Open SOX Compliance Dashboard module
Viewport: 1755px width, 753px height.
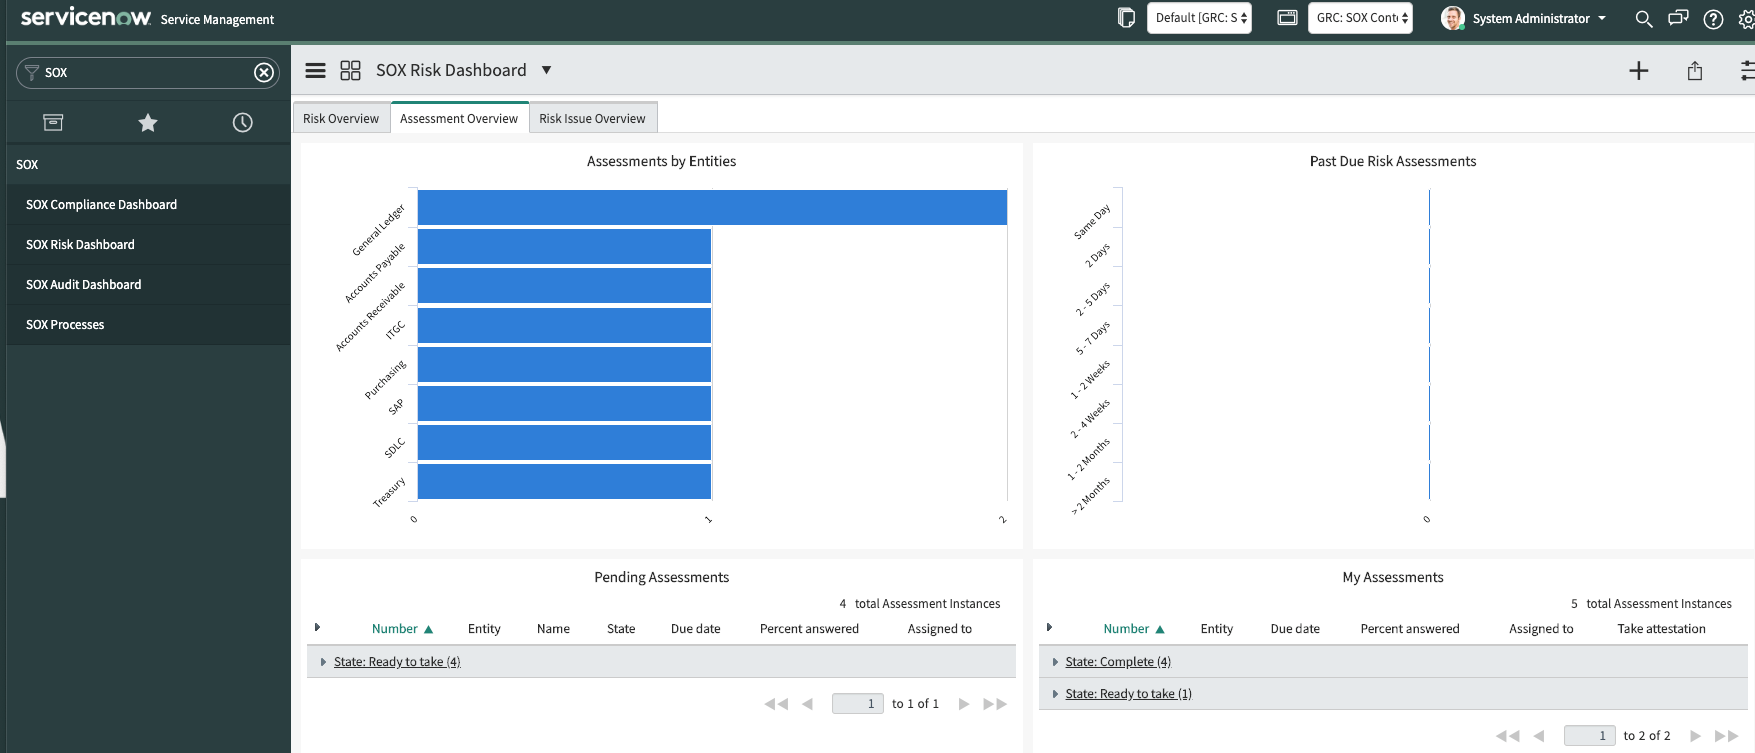[149, 205]
